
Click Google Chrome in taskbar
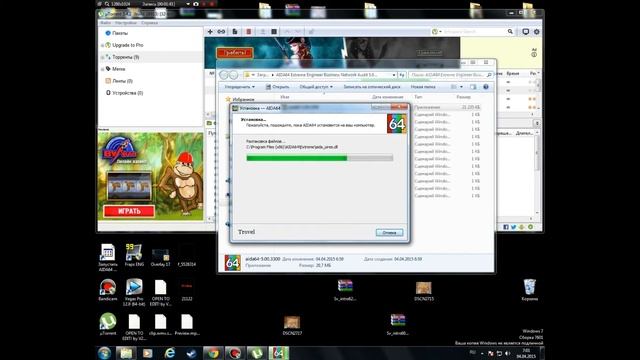click(x=213, y=353)
